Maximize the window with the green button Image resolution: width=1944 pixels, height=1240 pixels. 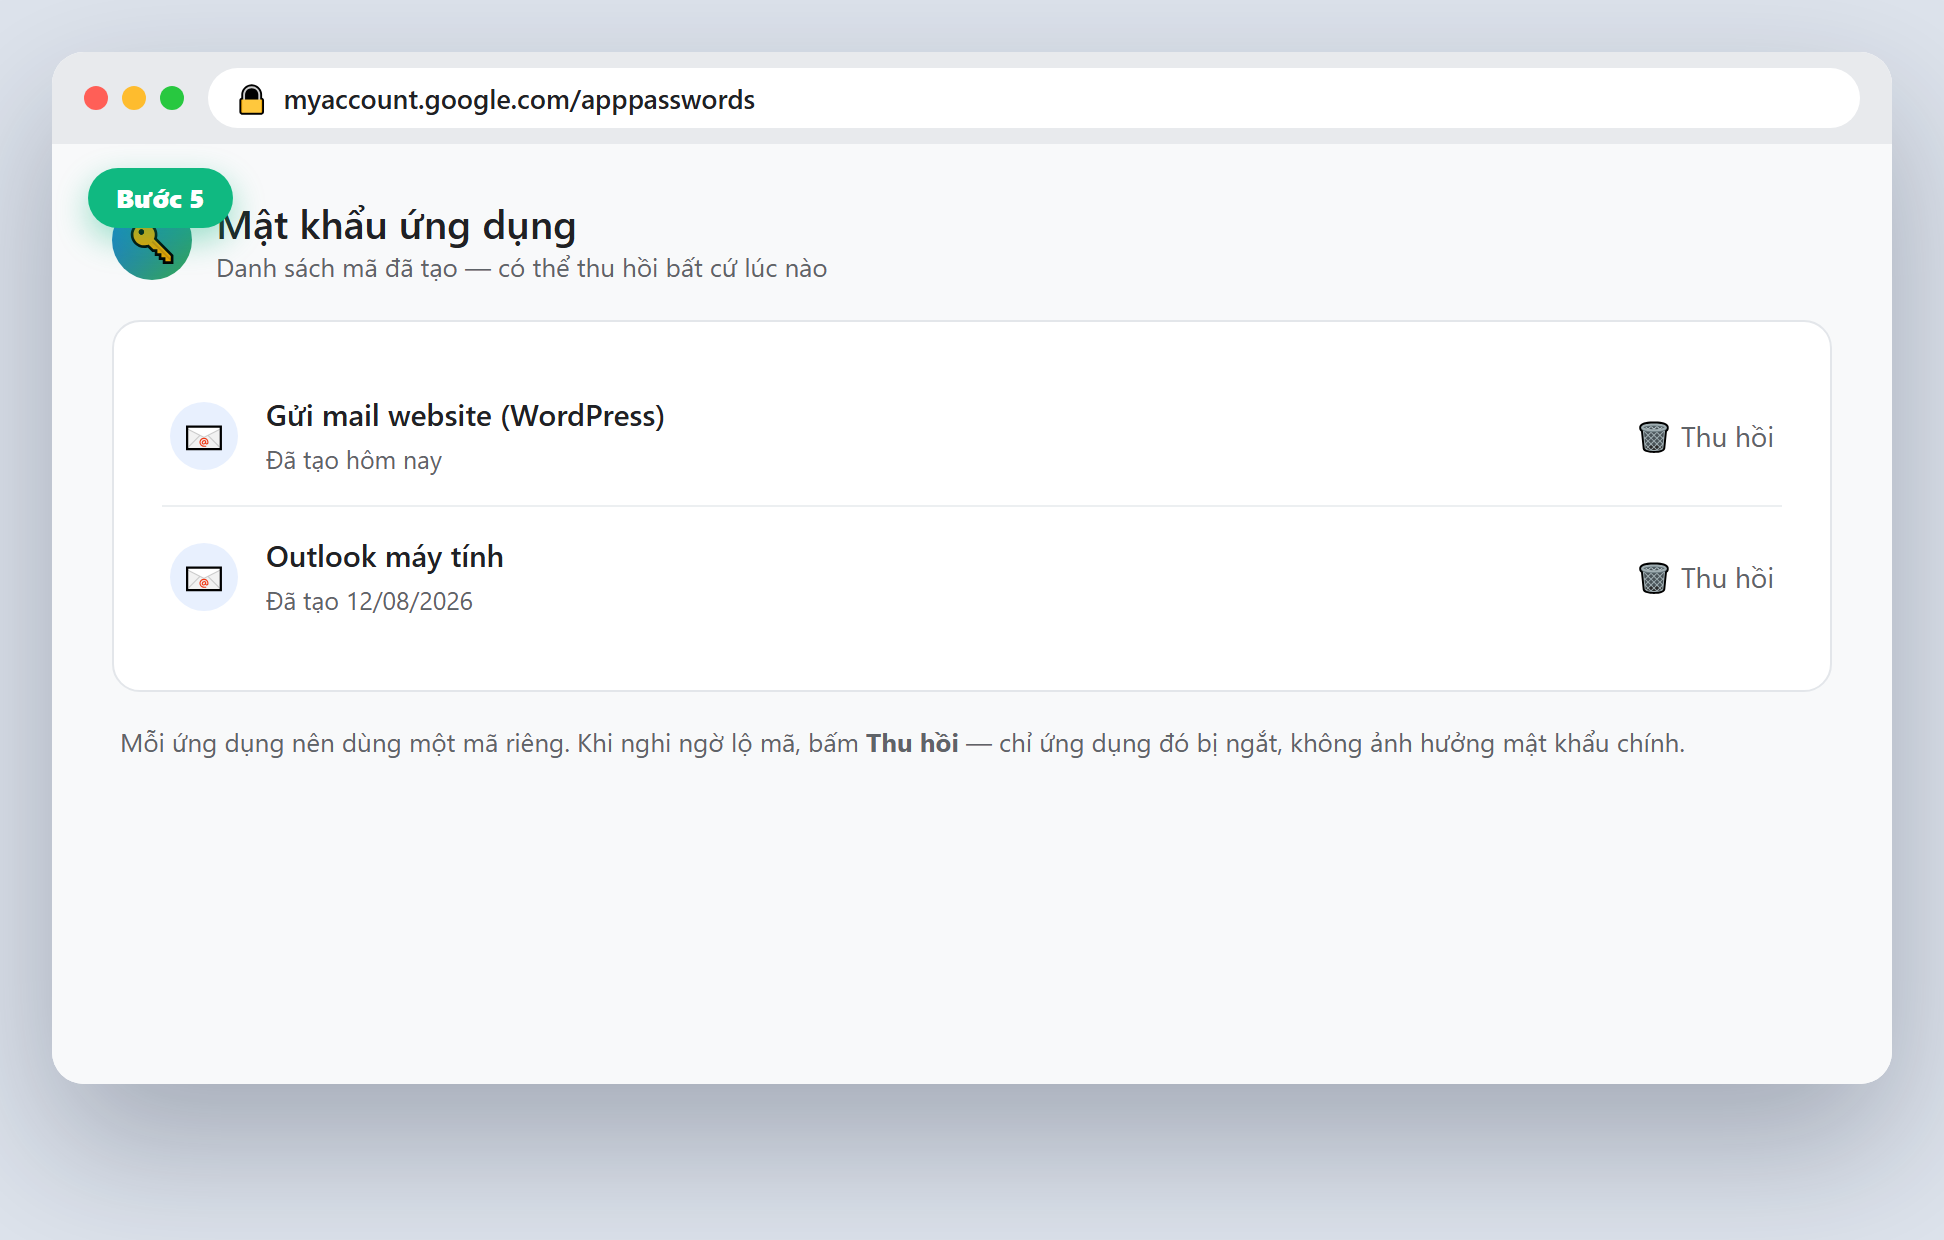172,98
